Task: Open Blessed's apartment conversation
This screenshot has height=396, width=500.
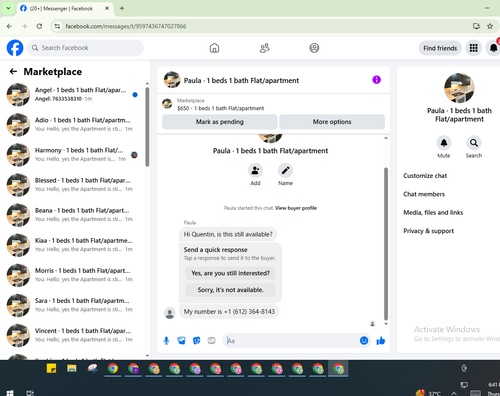Action: tap(73, 185)
